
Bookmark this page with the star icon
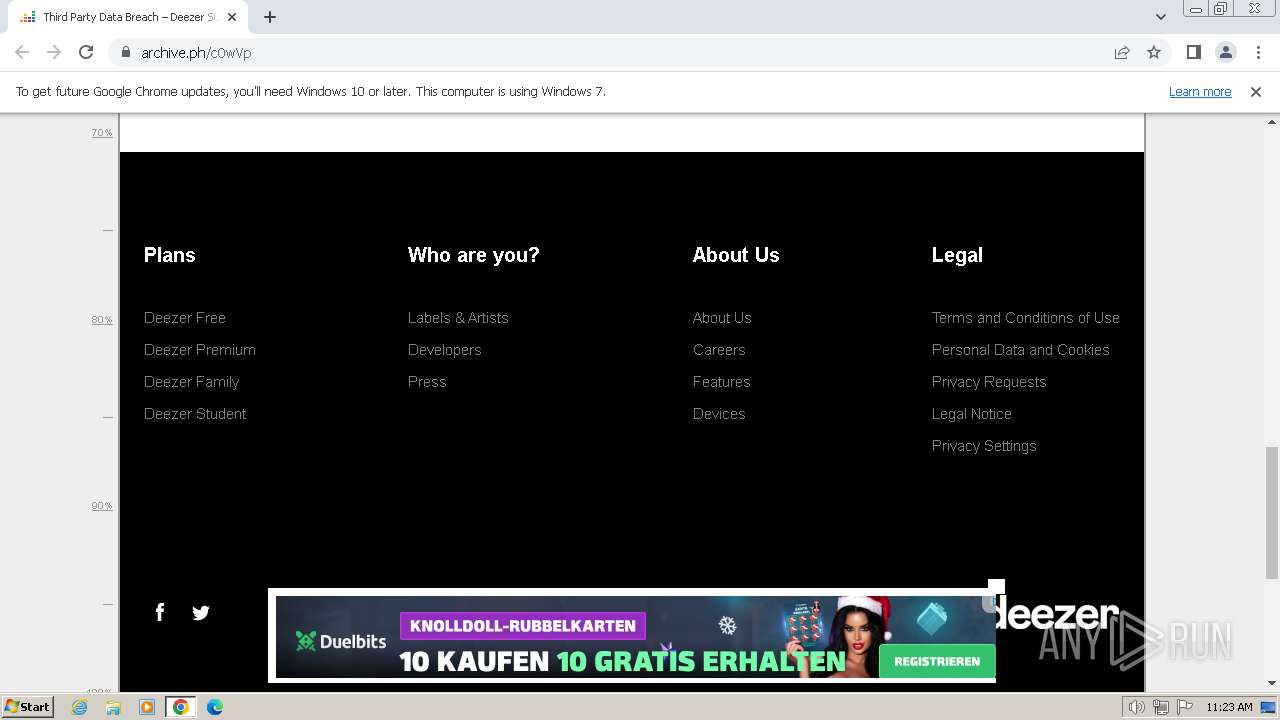1154,52
